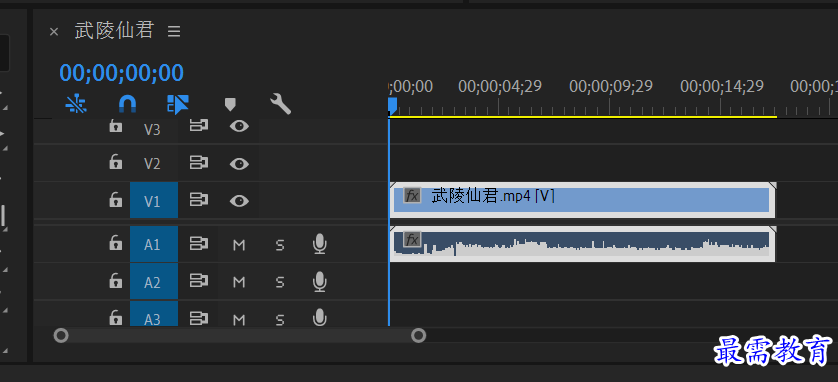Grab left handle of zoom scroll bar
The height and width of the screenshot is (382, 838).
coord(61,336)
